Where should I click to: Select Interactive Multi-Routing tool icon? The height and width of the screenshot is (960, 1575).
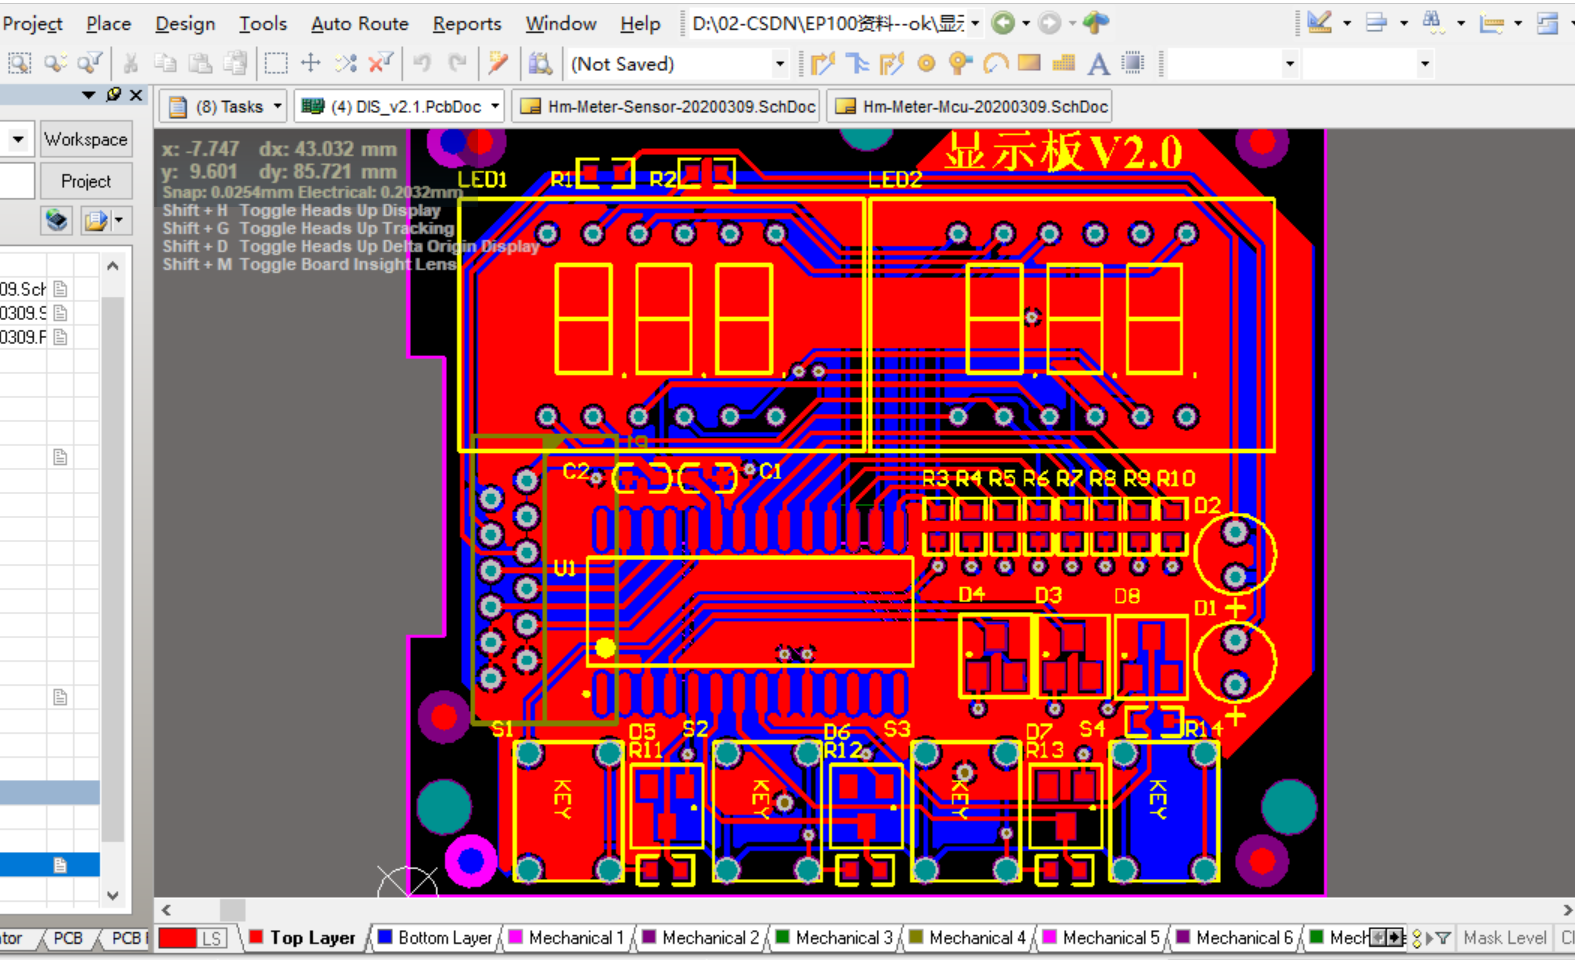857,64
